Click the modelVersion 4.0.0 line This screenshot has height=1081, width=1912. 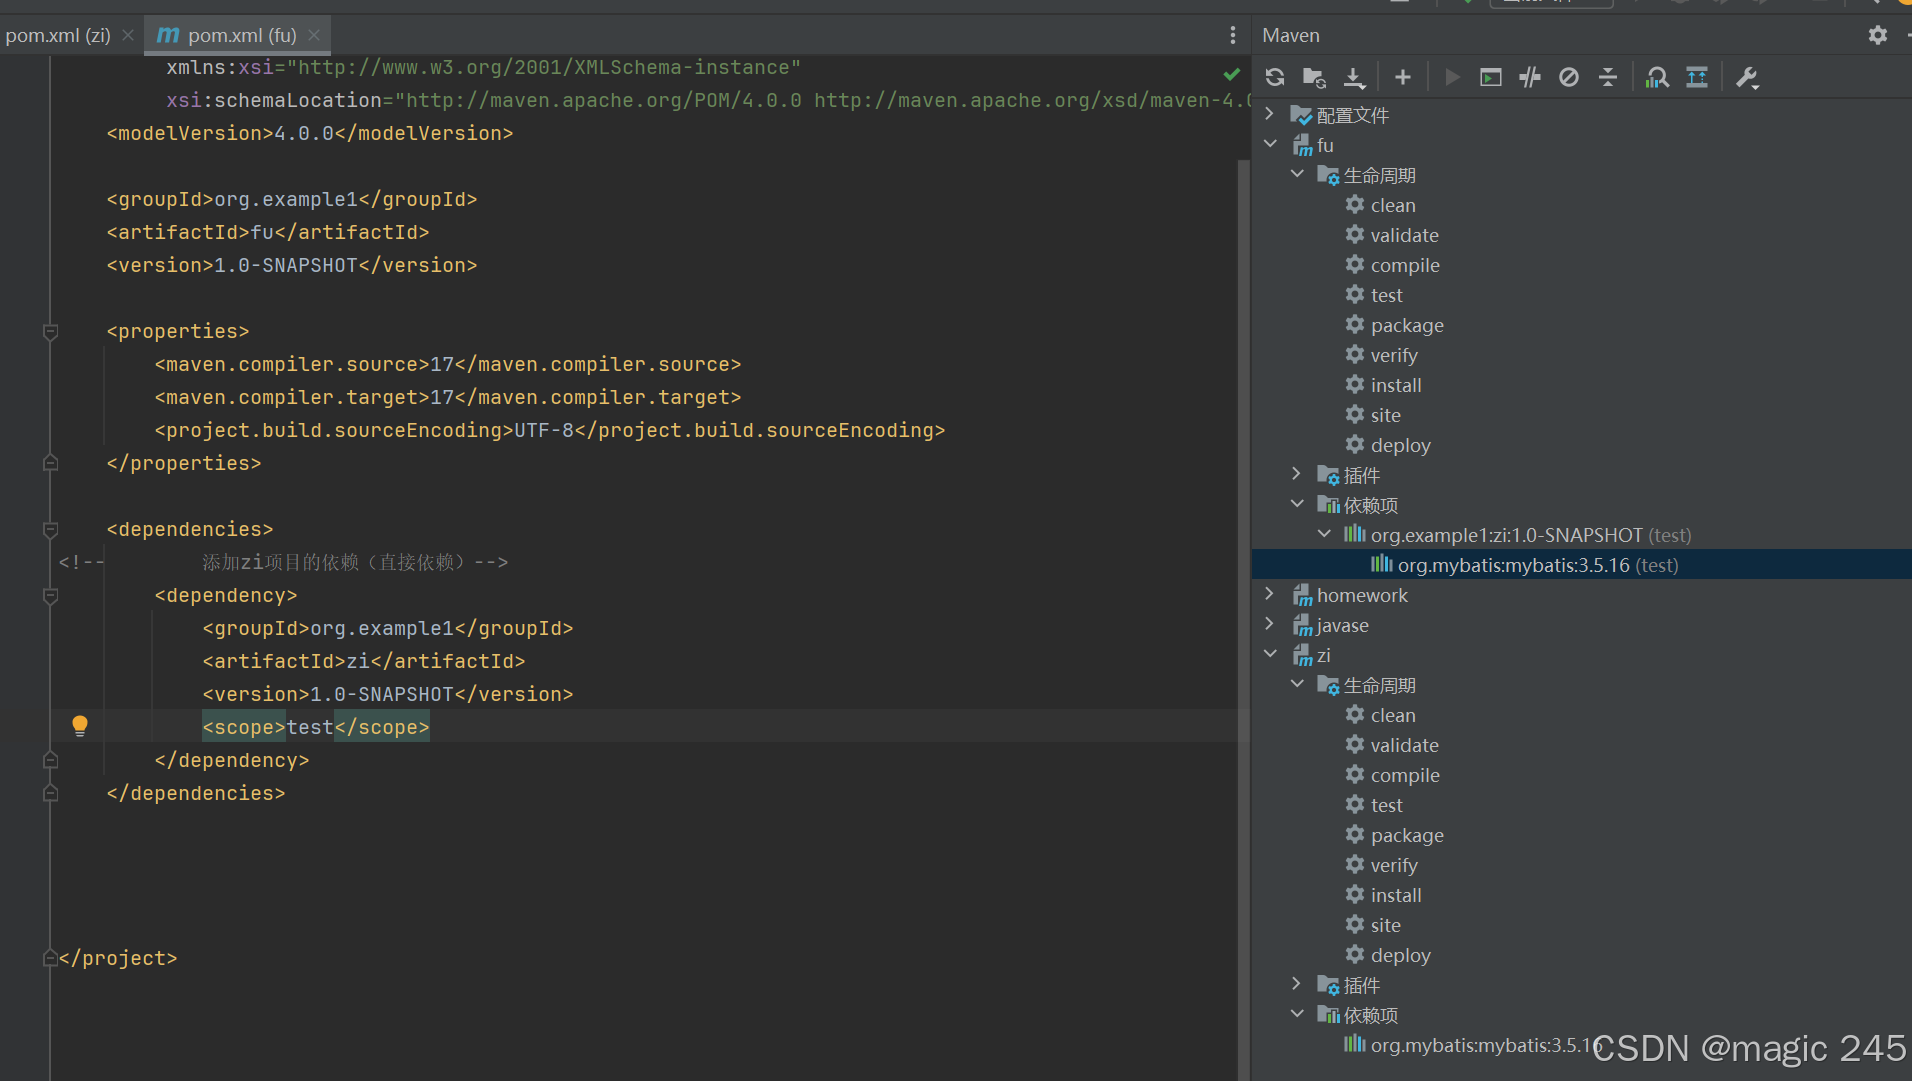pos(310,133)
